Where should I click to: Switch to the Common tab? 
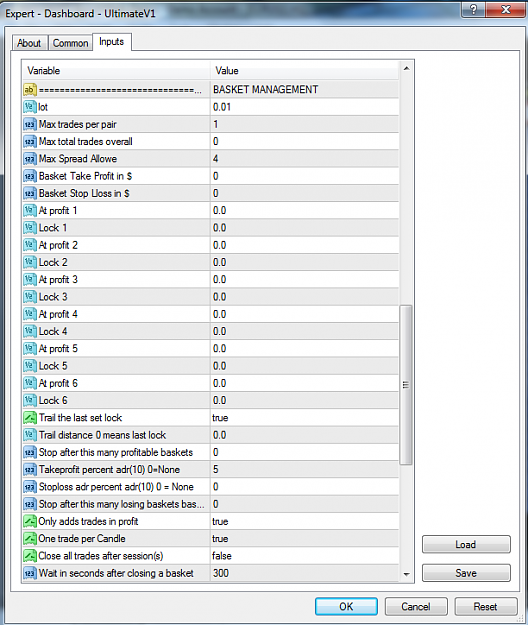pyautogui.click(x=71, y=43)
